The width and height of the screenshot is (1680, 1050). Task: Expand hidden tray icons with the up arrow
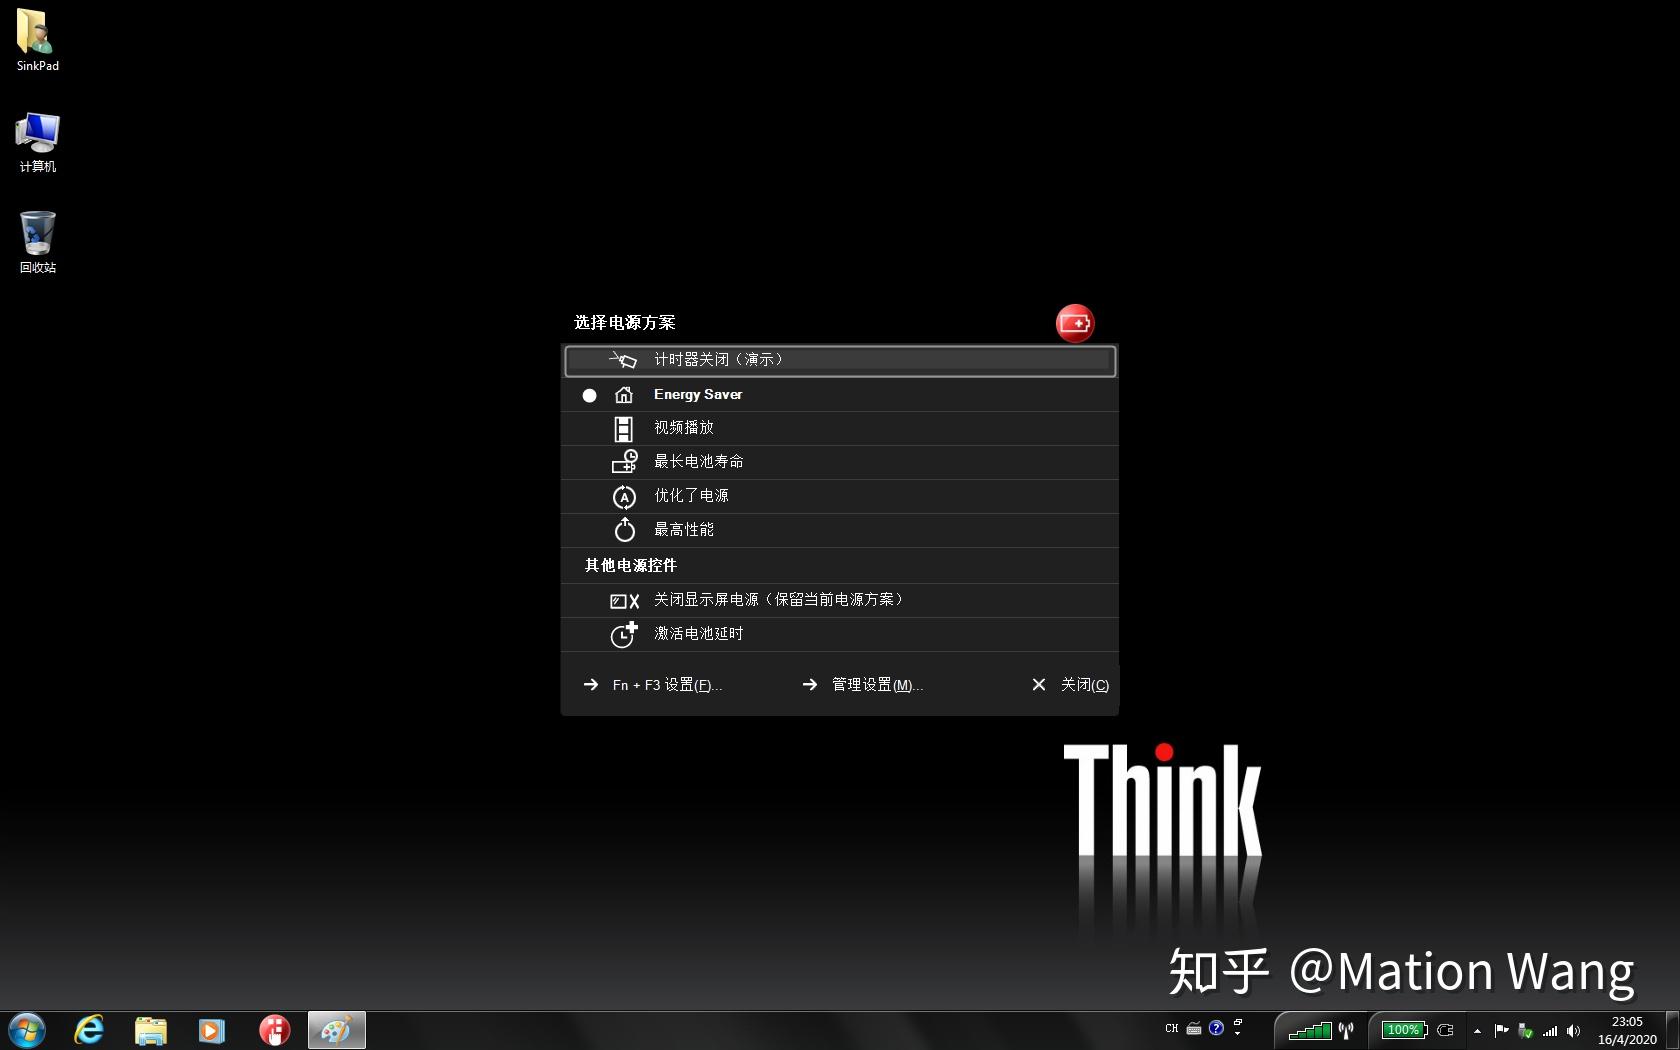point(1478,1031)
